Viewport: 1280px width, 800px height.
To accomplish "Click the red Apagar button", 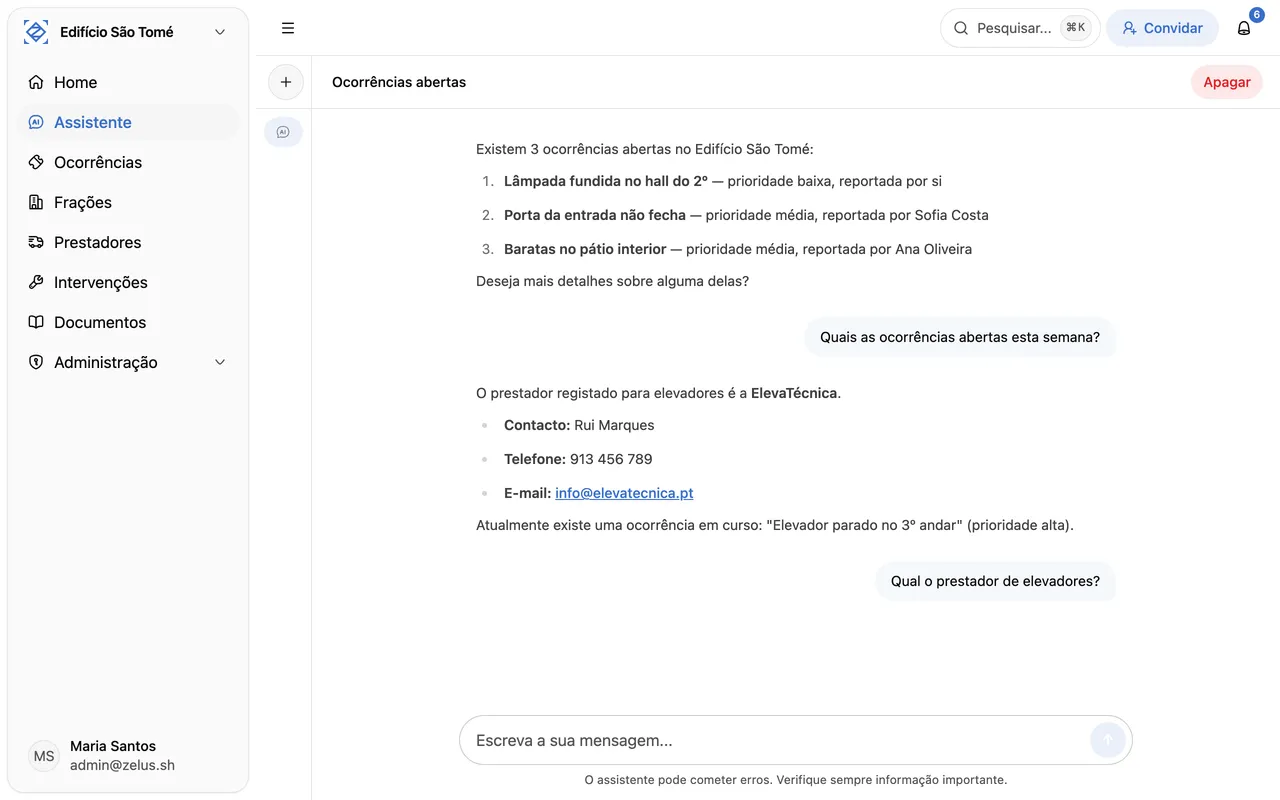I will (x=1226, y=82).
